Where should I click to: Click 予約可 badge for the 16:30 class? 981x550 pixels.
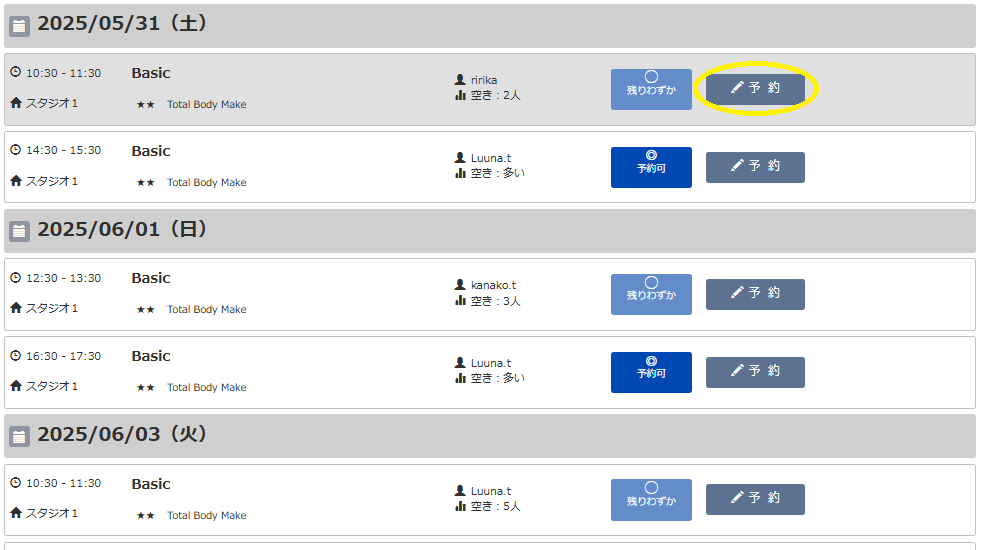[x=651, y=372]
